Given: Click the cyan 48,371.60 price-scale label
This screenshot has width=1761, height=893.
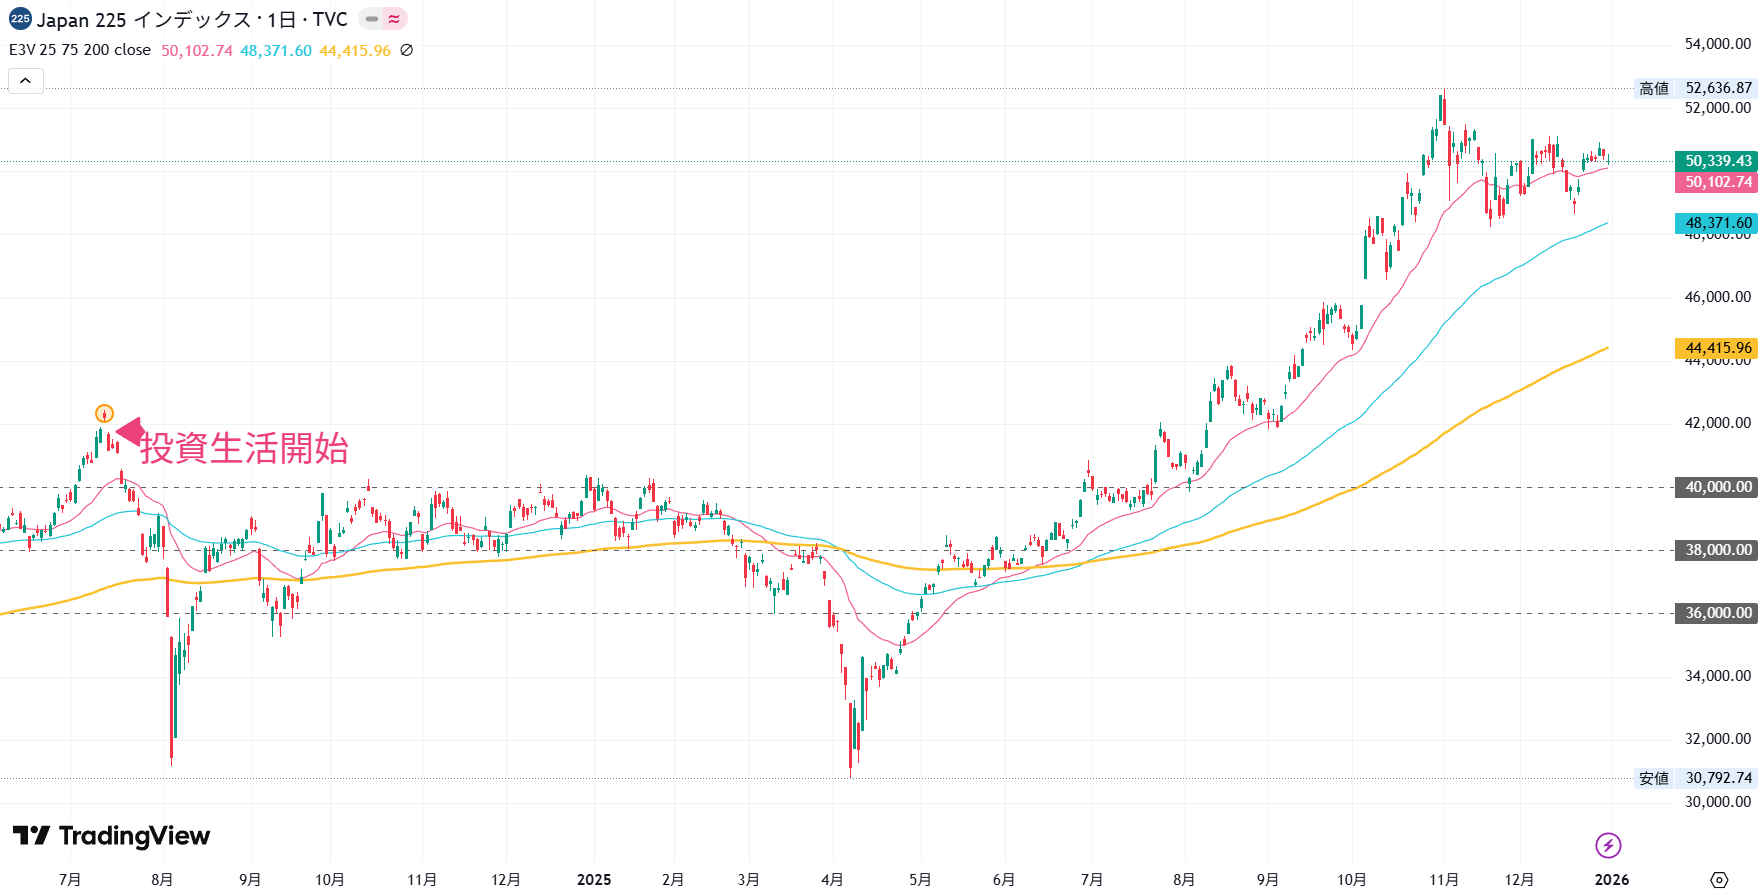Looking at the screenshot, I should pyautogui.click(x=1716, y=223).
